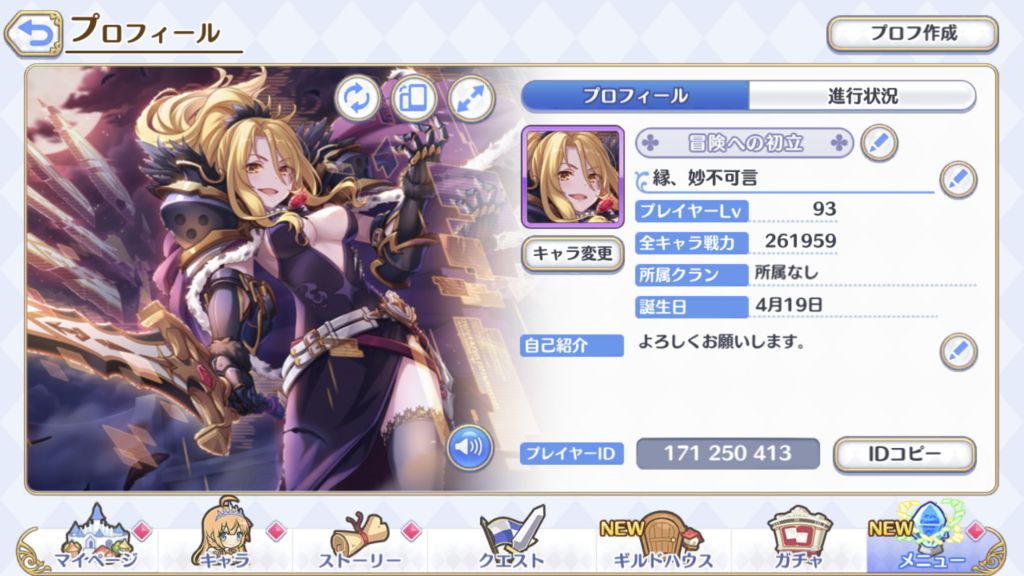The height and width of the screenshot is (576, 1024).
Task: Go to クエスト sword and flag icon
Action: pos(511,538)
